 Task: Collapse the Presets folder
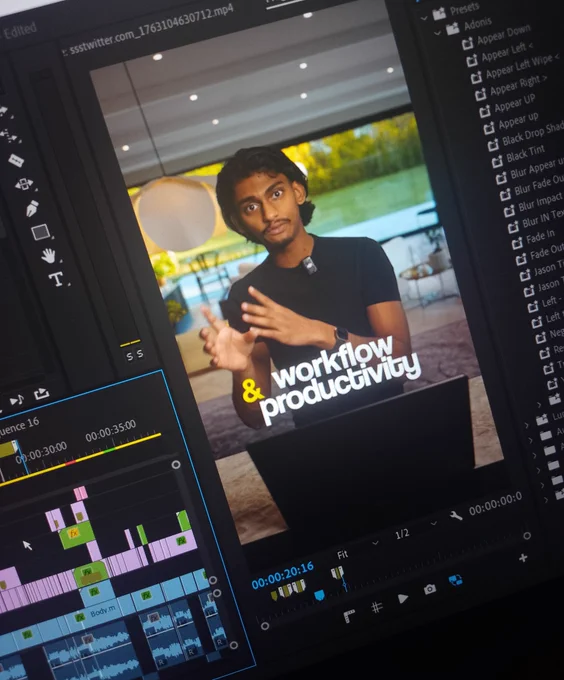click(425, 18)
